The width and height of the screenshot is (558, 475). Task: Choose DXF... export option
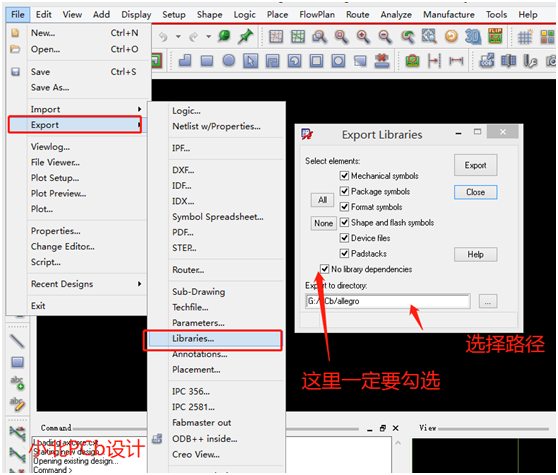click(x=183, y=170)
